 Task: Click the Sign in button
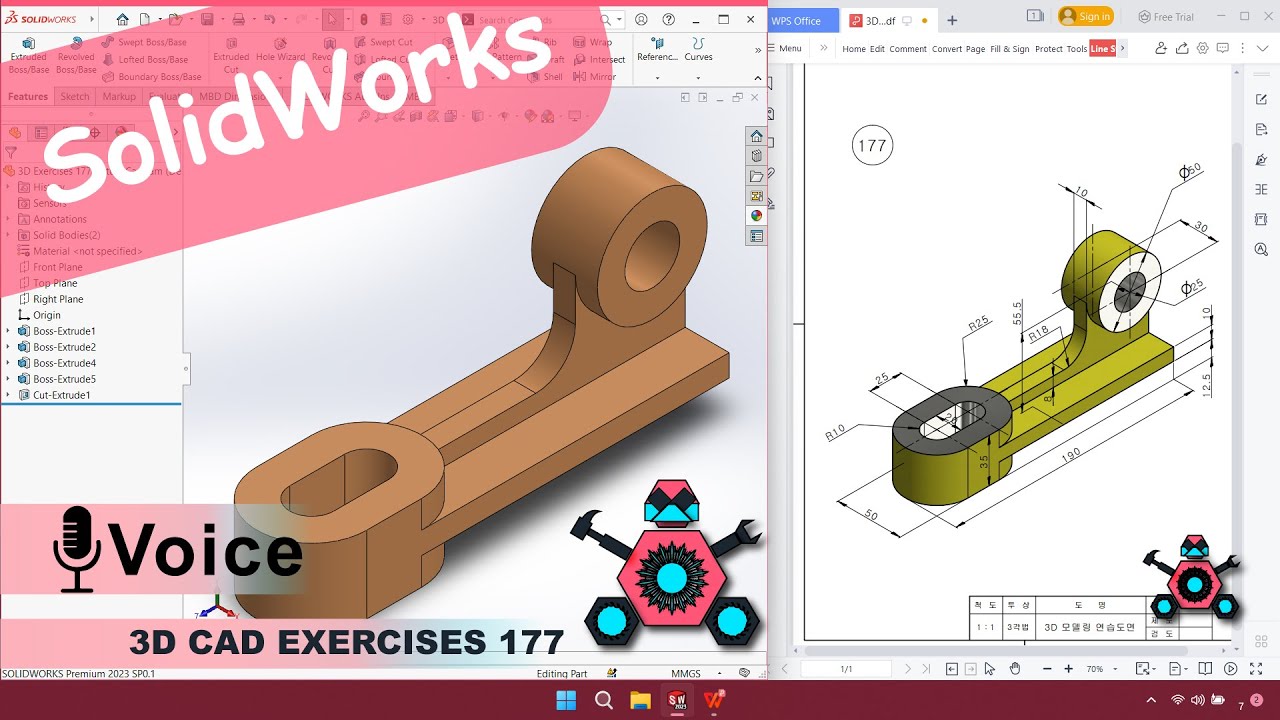coord(1086,16)
